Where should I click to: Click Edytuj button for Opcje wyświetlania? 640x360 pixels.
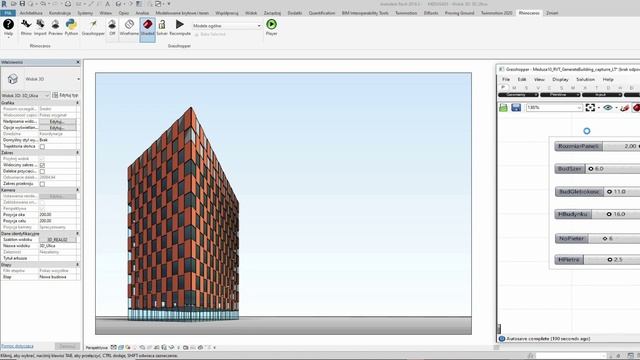57,128
